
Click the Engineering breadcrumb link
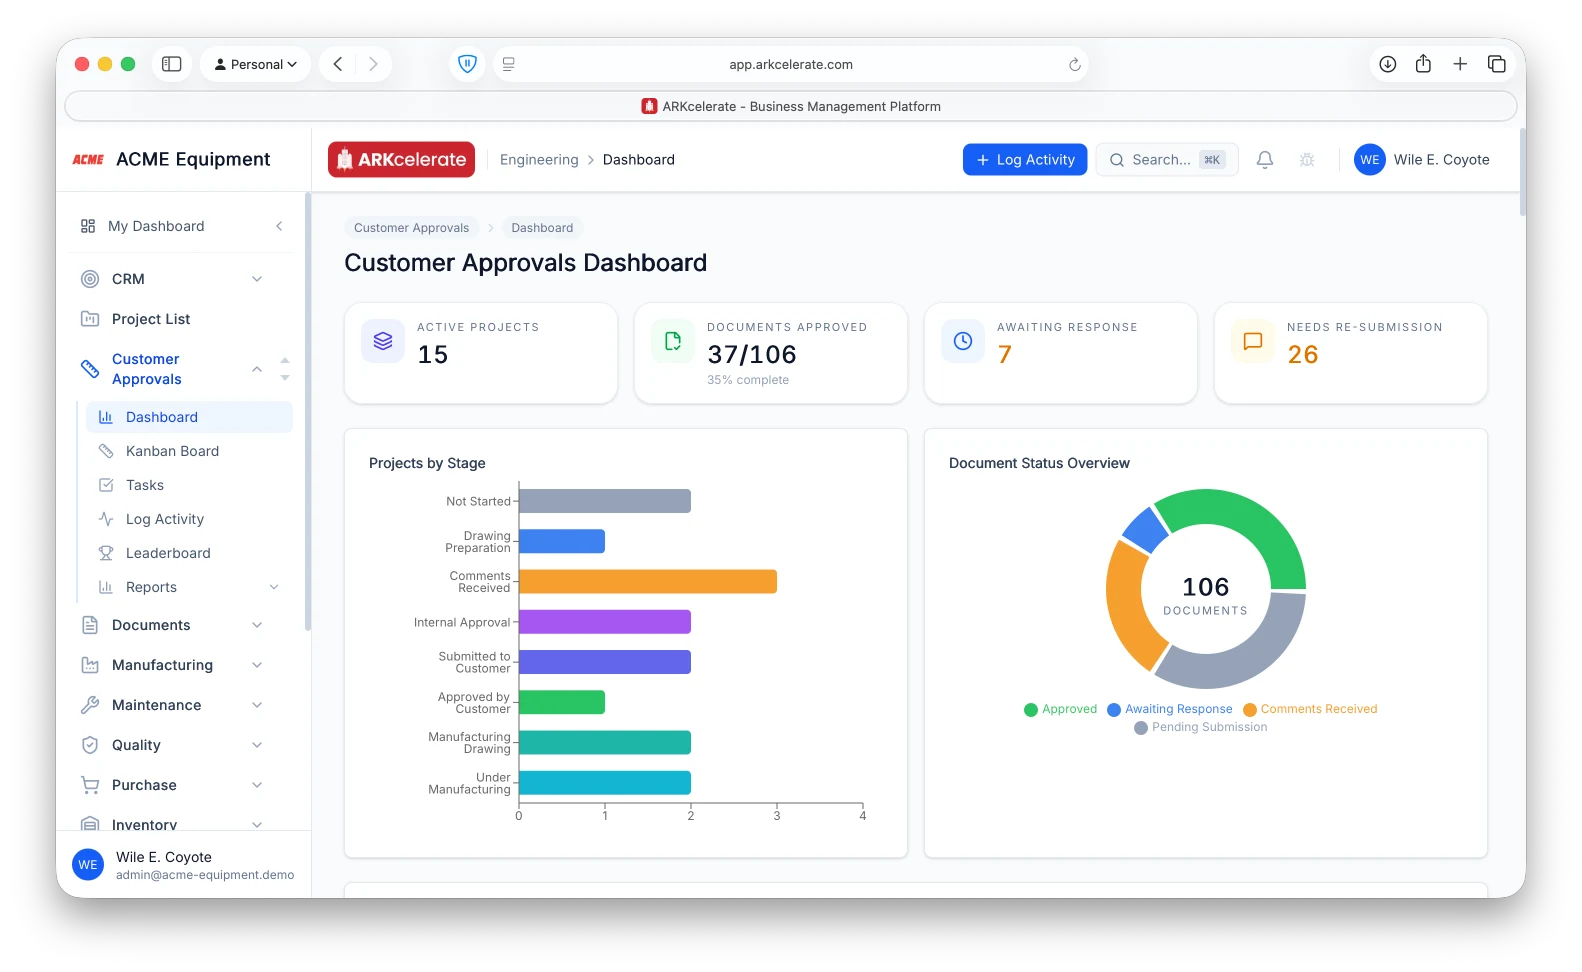[x=539, y=160]
